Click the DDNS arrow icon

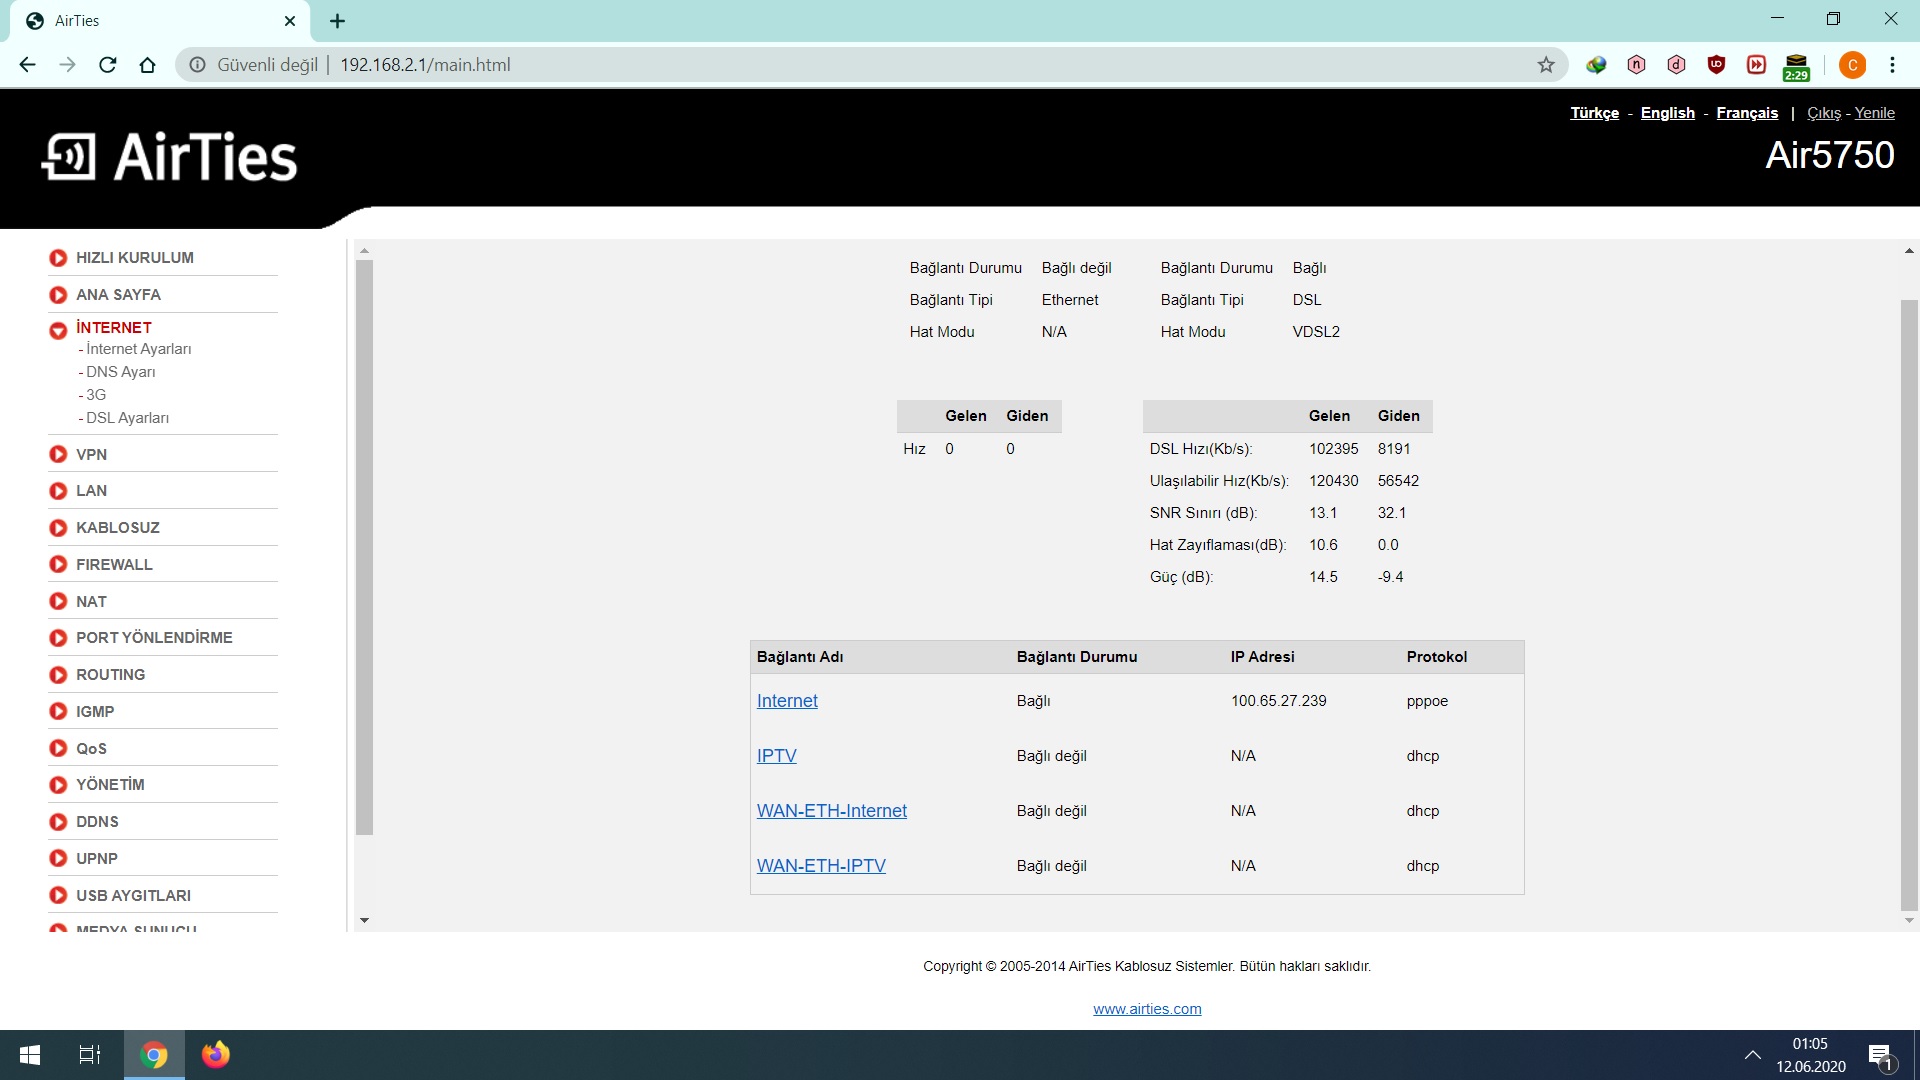tap(58, 822)
